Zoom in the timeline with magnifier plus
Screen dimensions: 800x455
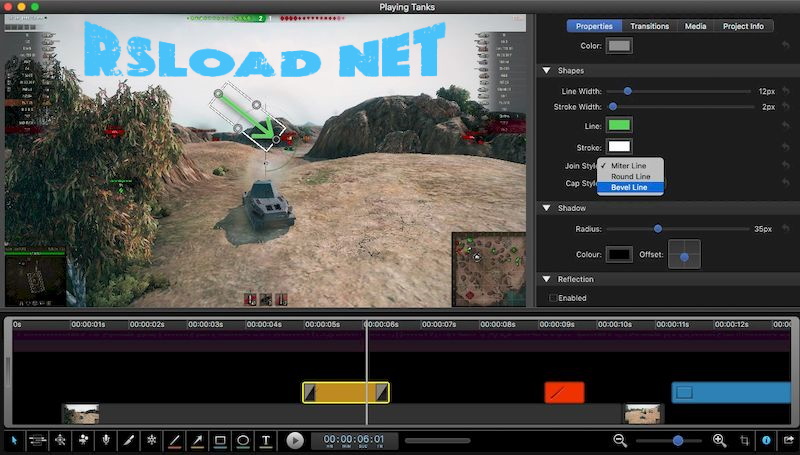[x=719, y=440]
